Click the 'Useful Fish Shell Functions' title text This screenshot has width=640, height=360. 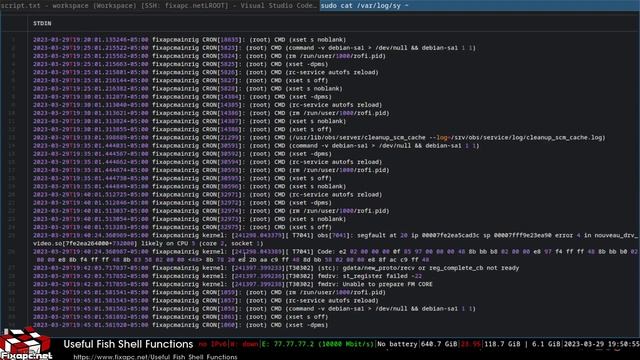[x=128, y=344]
